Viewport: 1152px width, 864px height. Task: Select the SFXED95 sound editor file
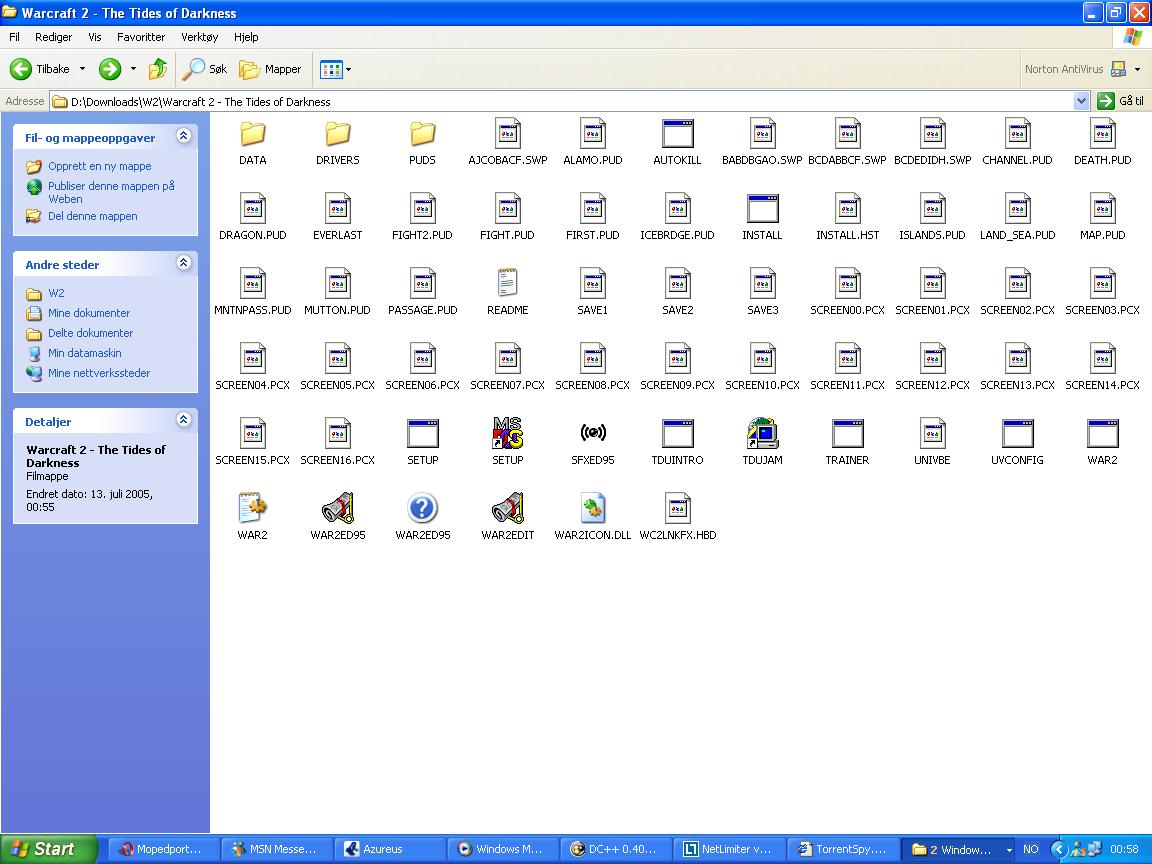point(592,434)
